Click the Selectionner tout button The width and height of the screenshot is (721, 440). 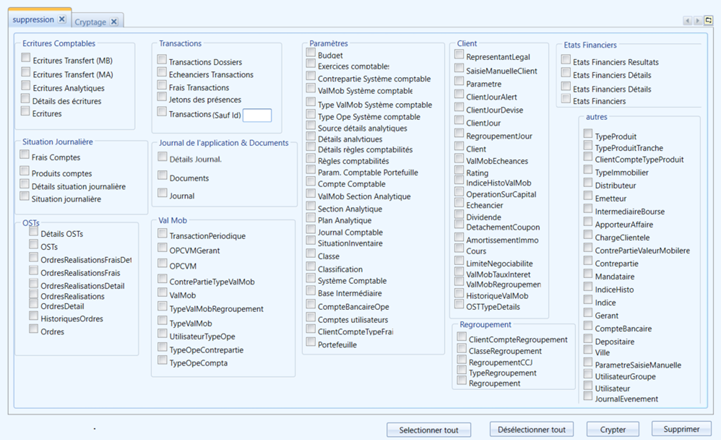click(x=429, y=430)
